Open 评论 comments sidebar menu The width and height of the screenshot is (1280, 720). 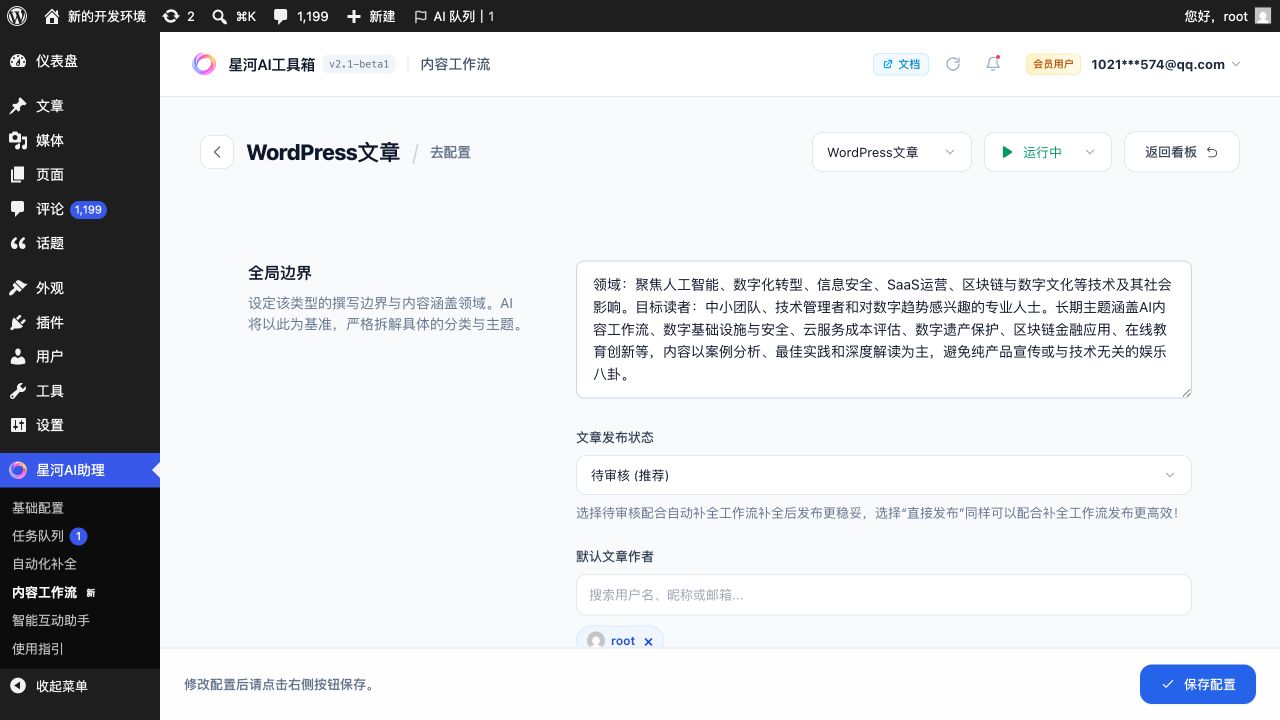pos(80,209)
